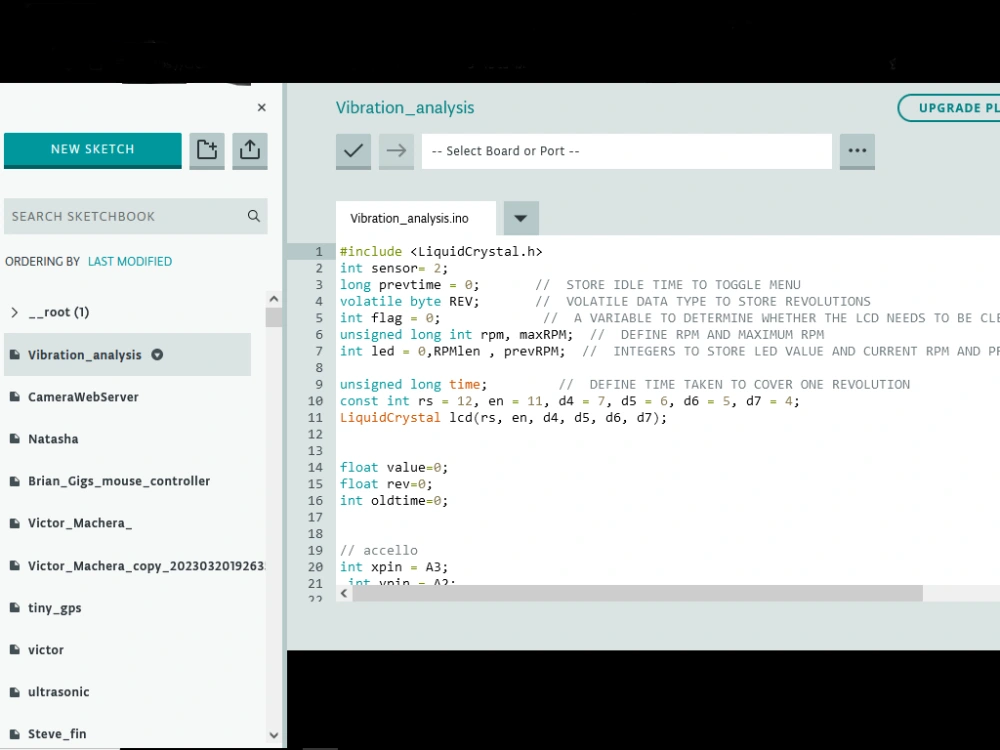Click the search magnifier in the sketchbook
This screenshot has height=750, width=1000.
pos(253,216)
